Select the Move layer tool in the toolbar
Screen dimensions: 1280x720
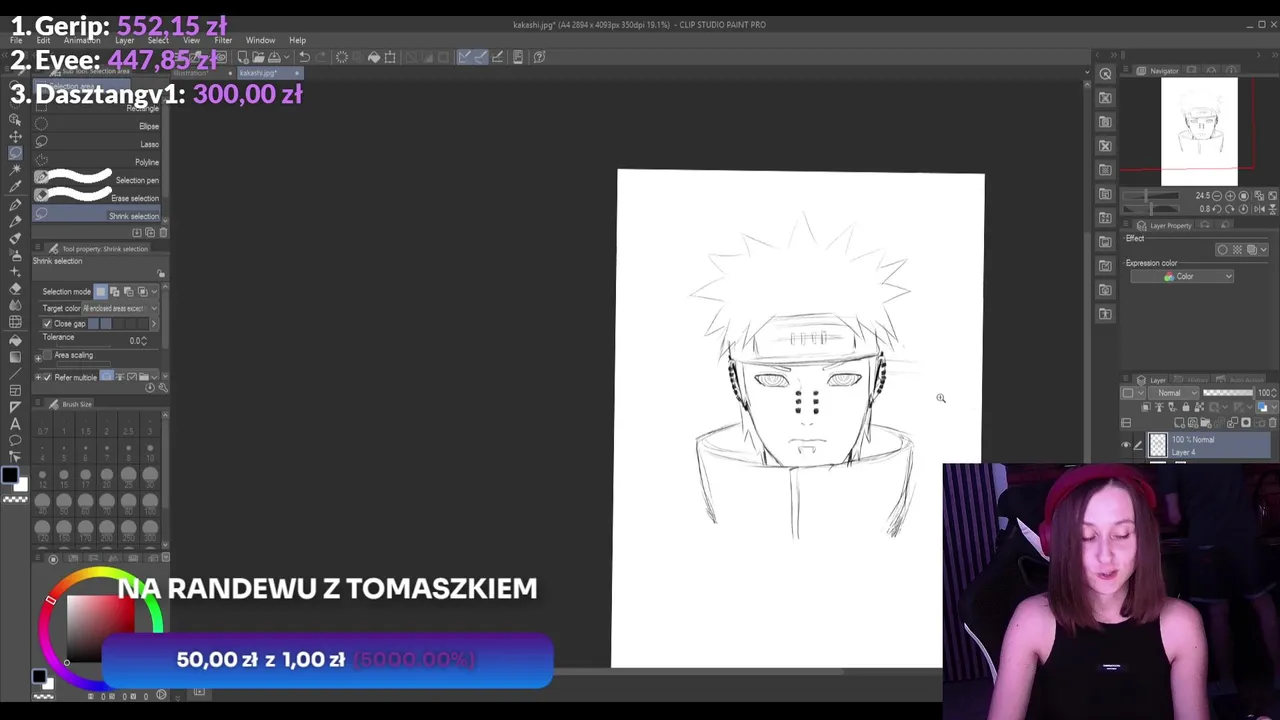click(15, 136)
